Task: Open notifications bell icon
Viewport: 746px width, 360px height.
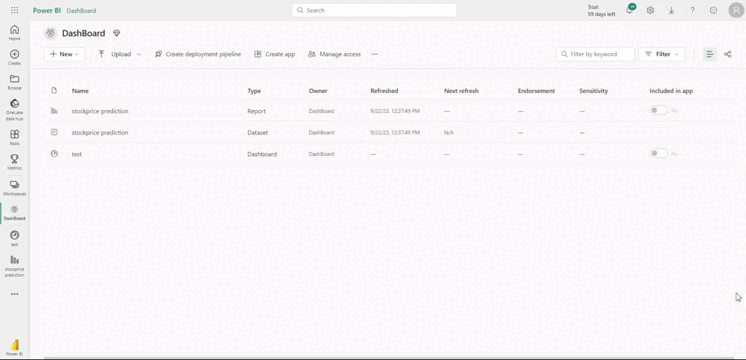Action: click(x=629, y=10)
